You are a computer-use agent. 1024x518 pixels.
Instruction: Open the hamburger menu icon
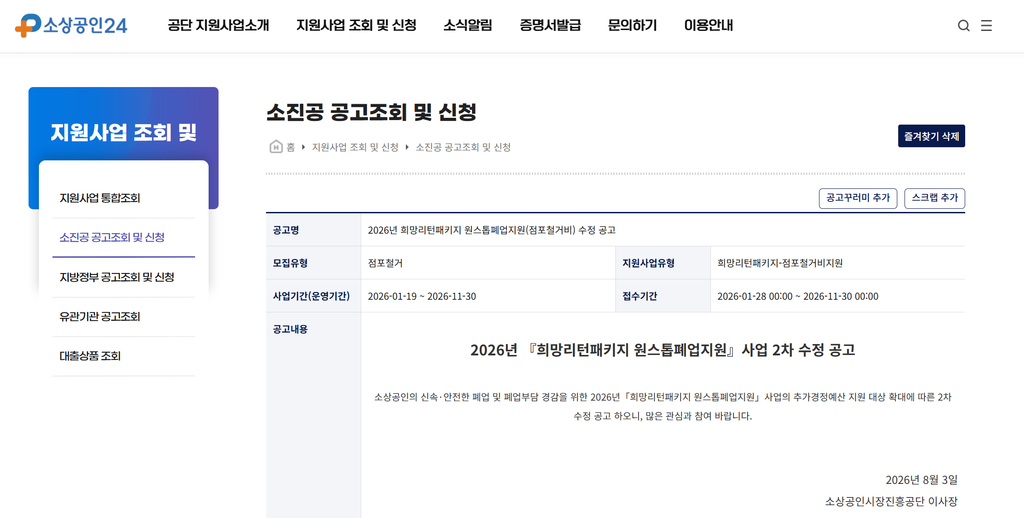986,25
